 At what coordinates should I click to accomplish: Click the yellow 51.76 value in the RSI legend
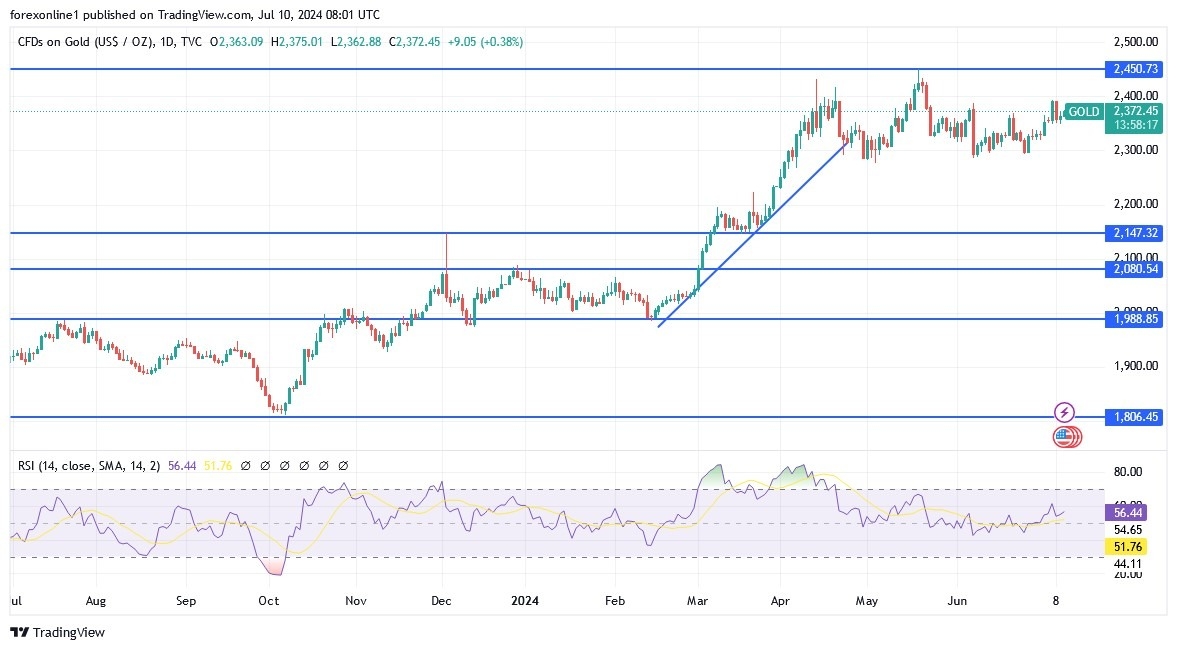218,466
